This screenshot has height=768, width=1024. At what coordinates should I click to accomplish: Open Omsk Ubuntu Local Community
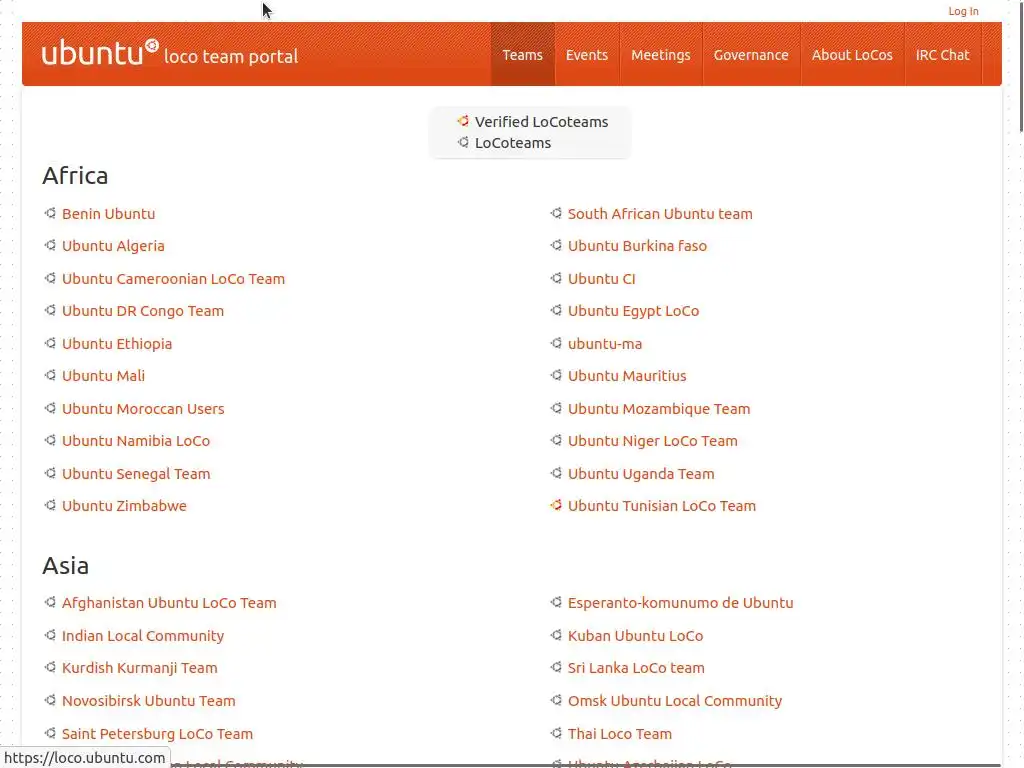point(675,700)
